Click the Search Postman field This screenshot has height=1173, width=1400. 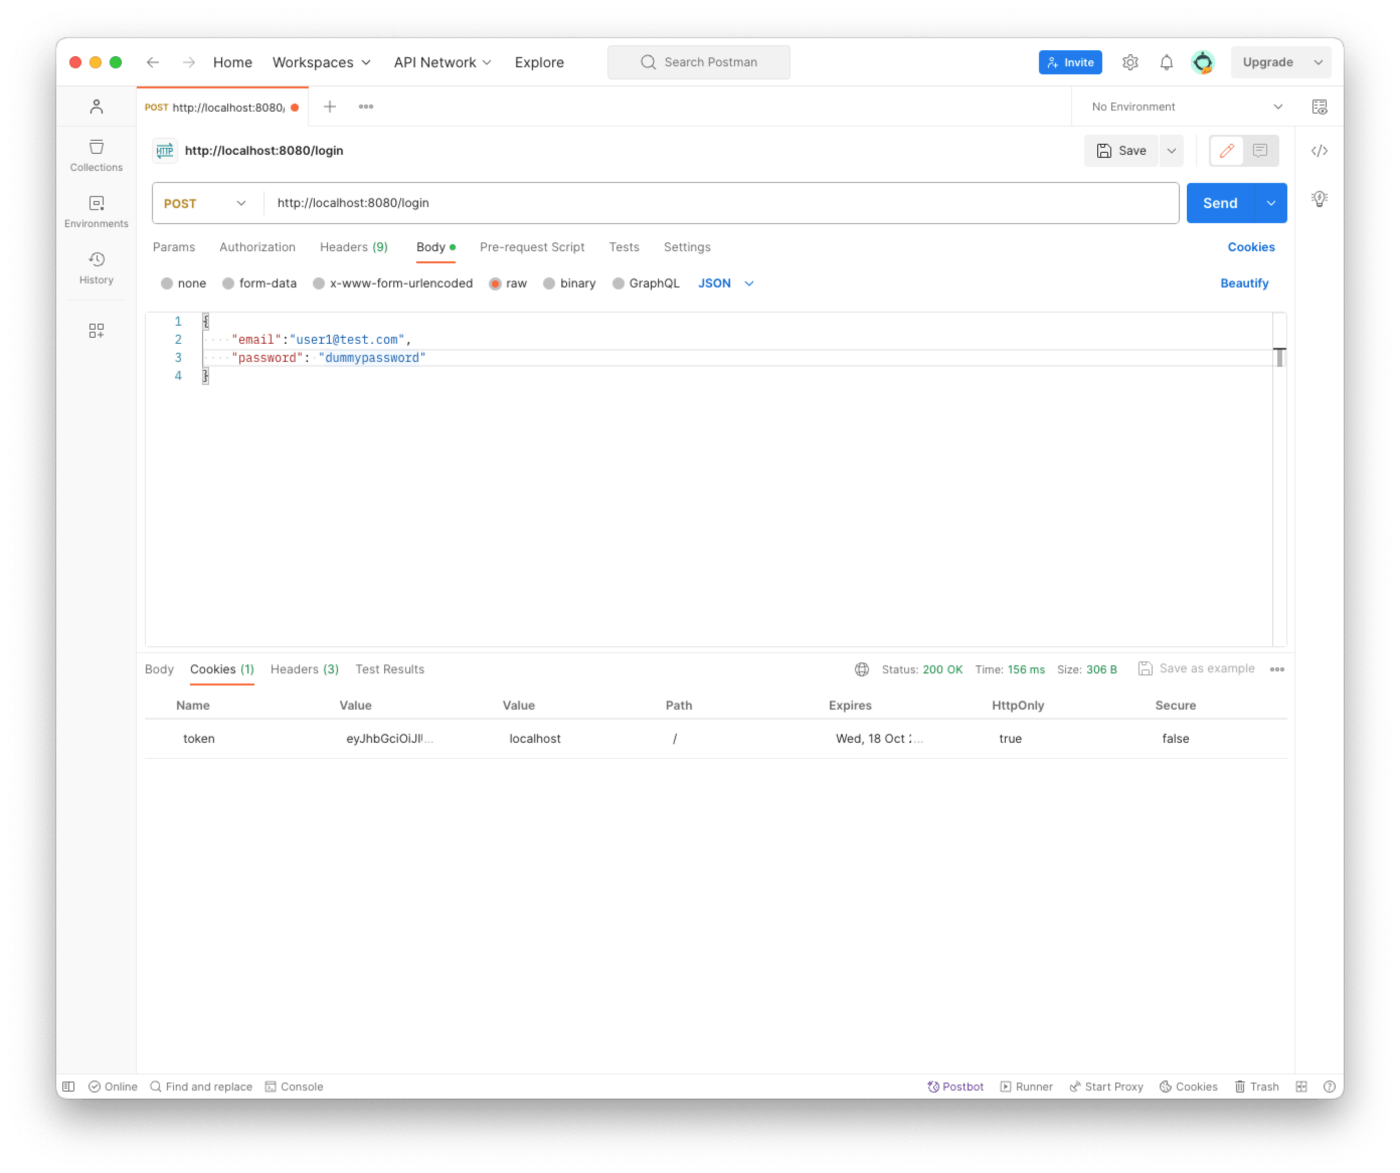699,62
